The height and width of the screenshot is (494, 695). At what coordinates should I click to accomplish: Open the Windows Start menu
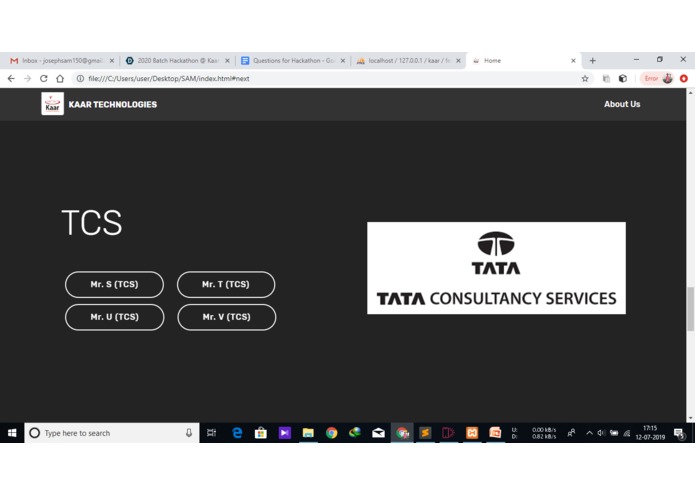click(12, 433)
